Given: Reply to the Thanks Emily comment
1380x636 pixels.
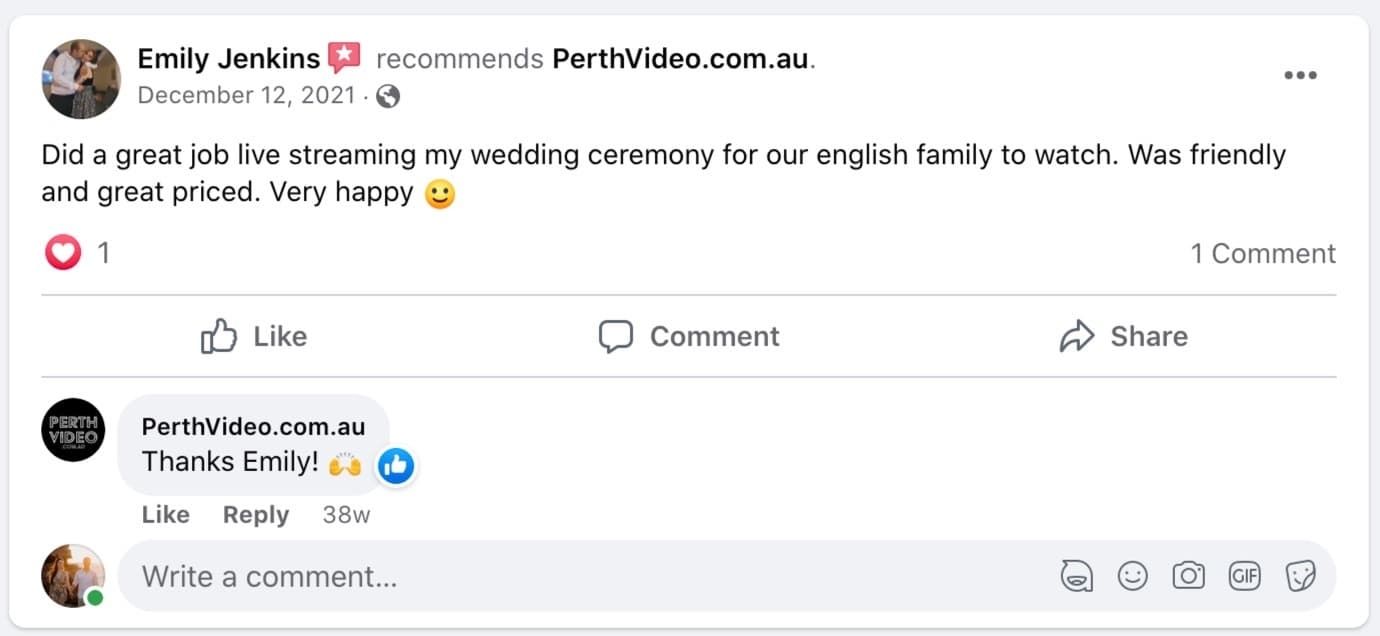Looking at the screenshot, I should [x=255, y=515].
